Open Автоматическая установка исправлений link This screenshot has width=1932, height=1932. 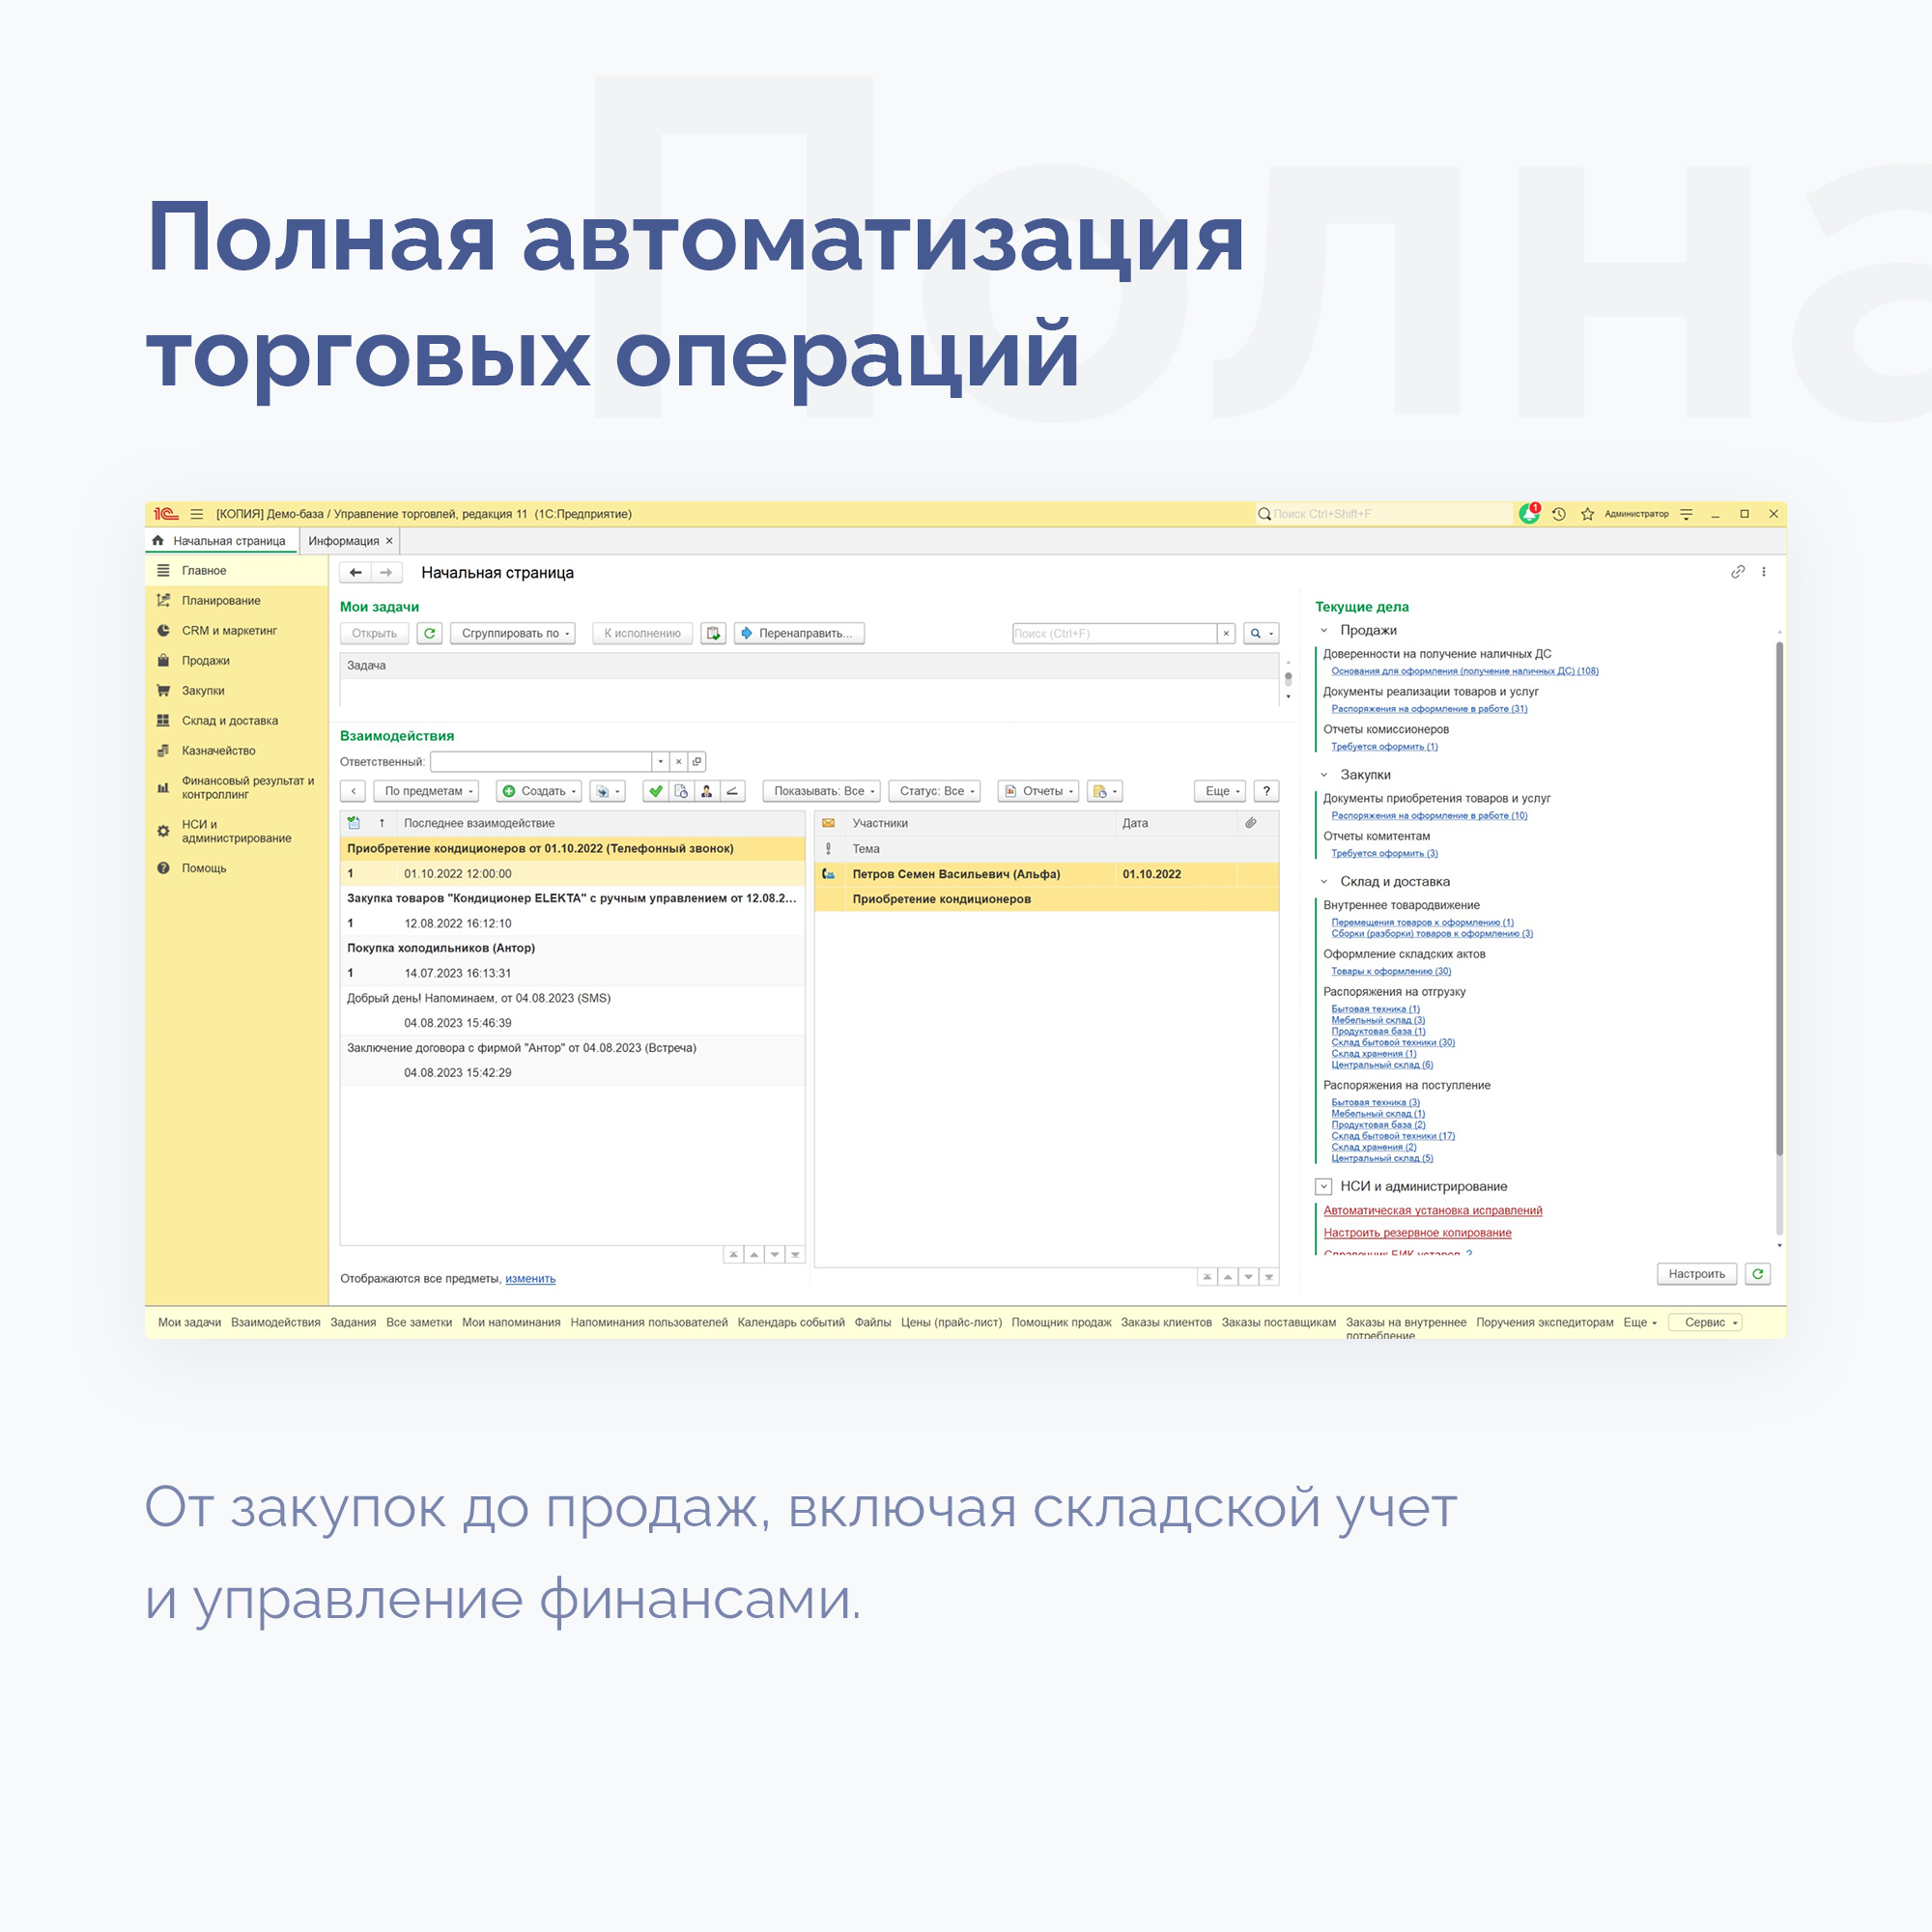tap(1433, 1211)
